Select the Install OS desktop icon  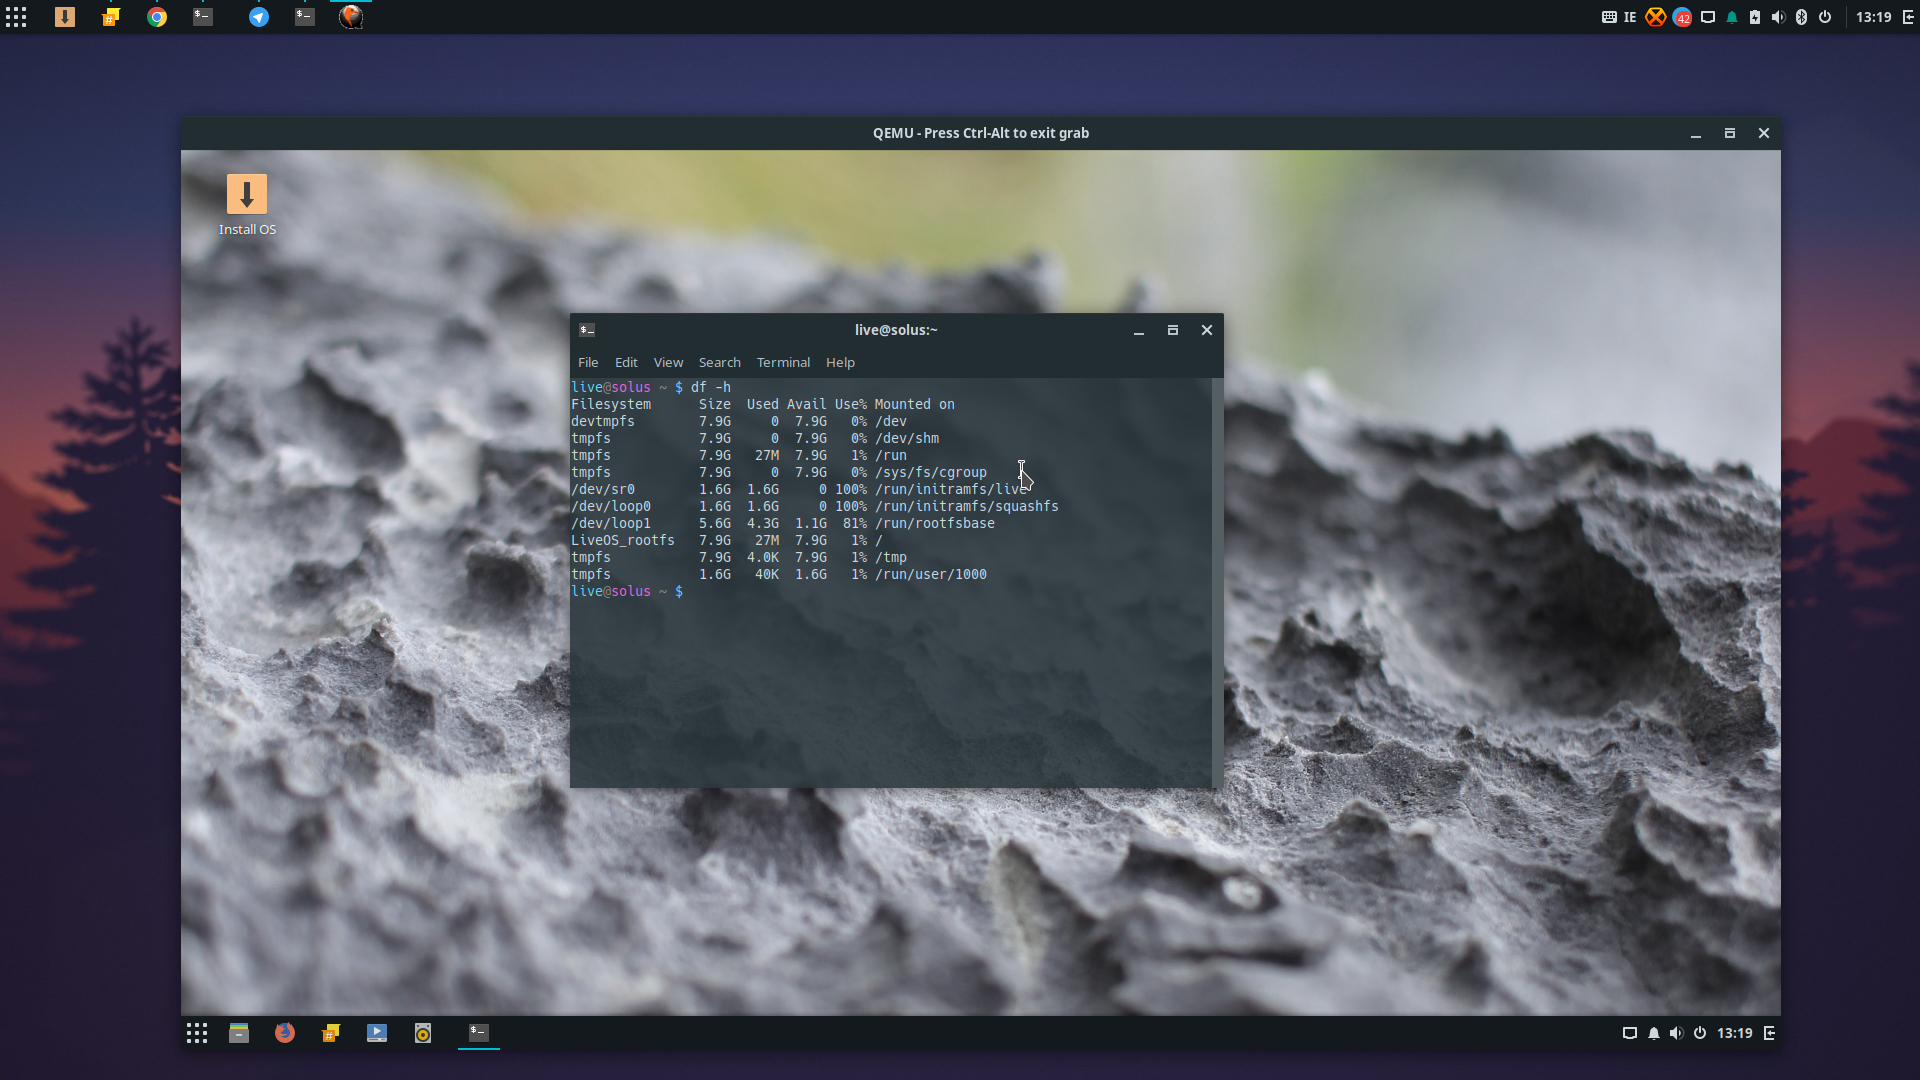pos(247,205)
